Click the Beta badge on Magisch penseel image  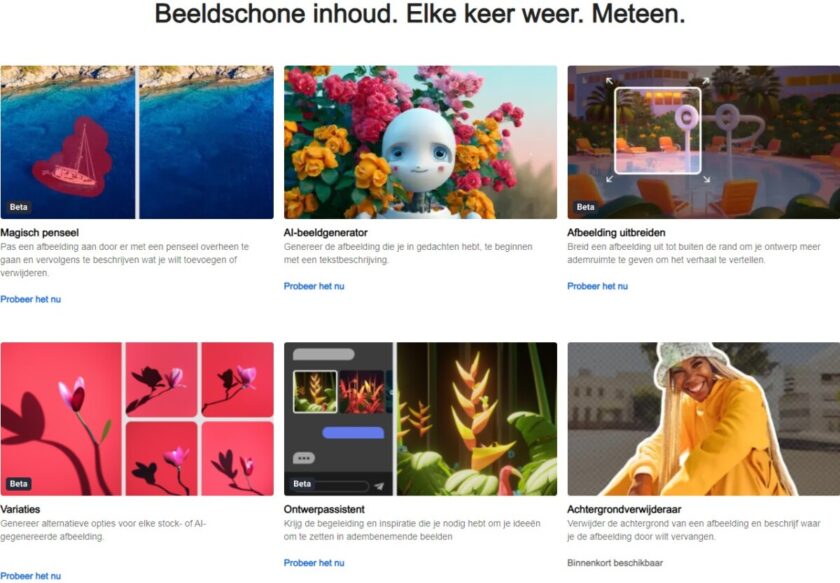pyautogui.click(x=19, y=207)
